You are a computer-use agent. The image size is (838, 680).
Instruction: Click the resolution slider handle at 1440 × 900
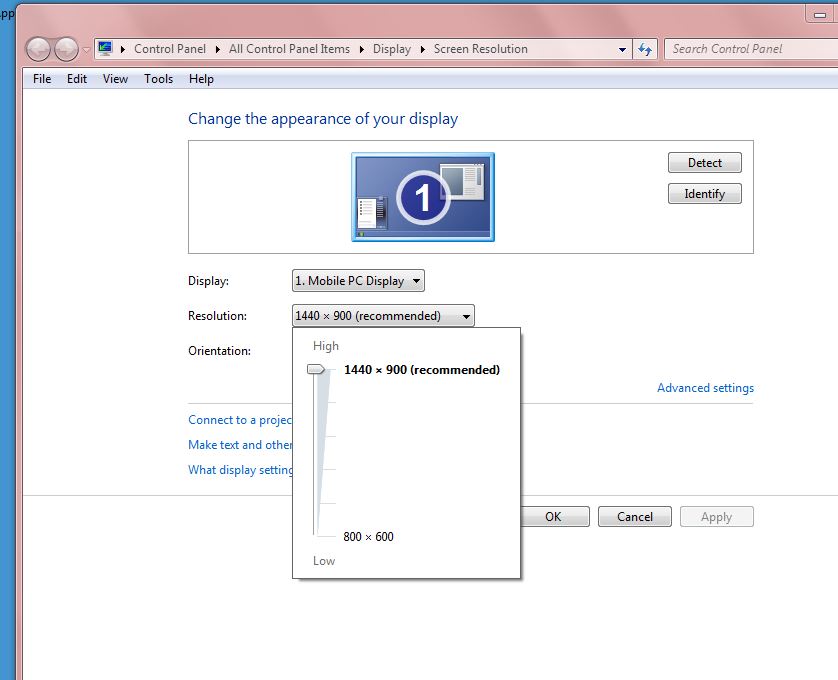(x=317, y=370)
